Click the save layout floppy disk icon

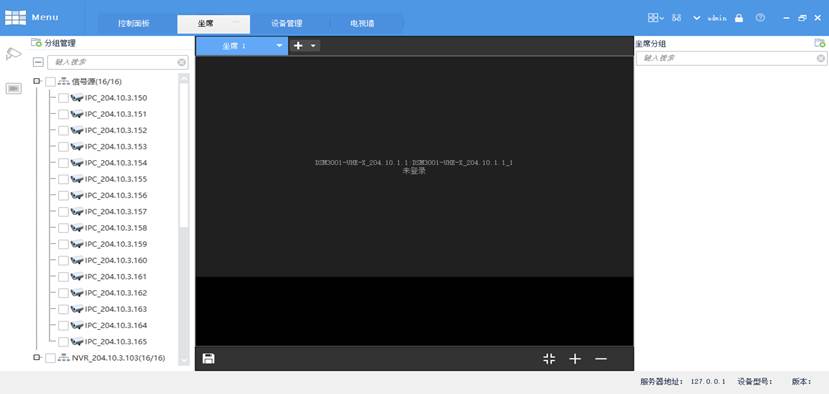pos(208,359)
